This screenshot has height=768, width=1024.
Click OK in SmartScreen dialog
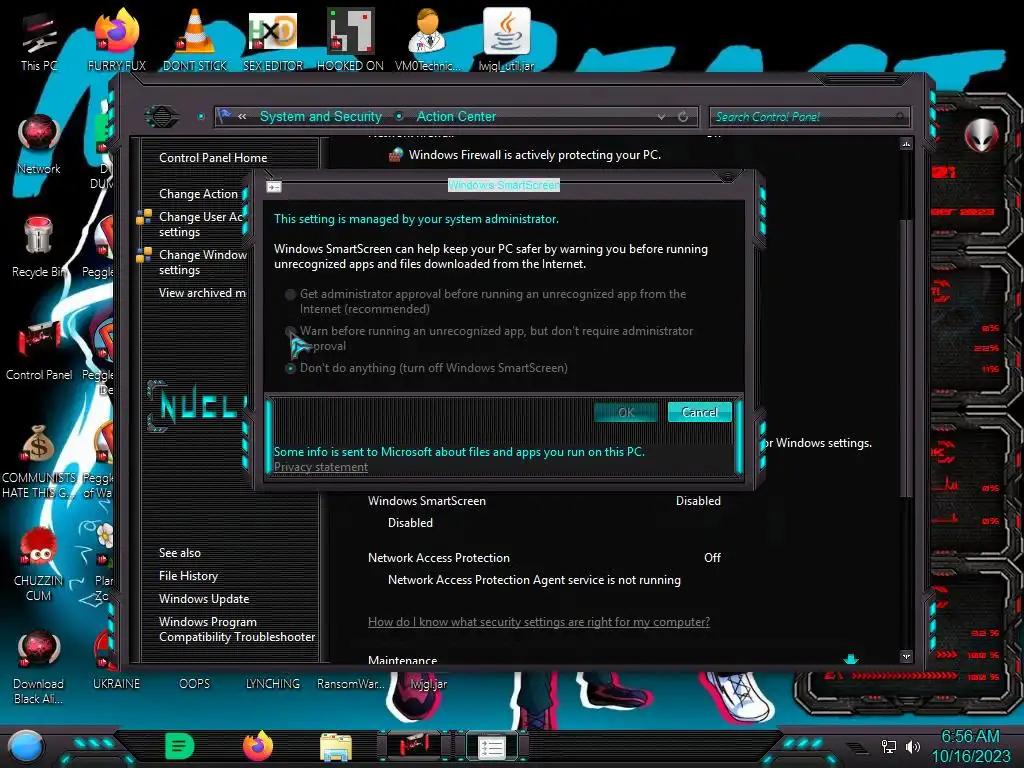626,412
